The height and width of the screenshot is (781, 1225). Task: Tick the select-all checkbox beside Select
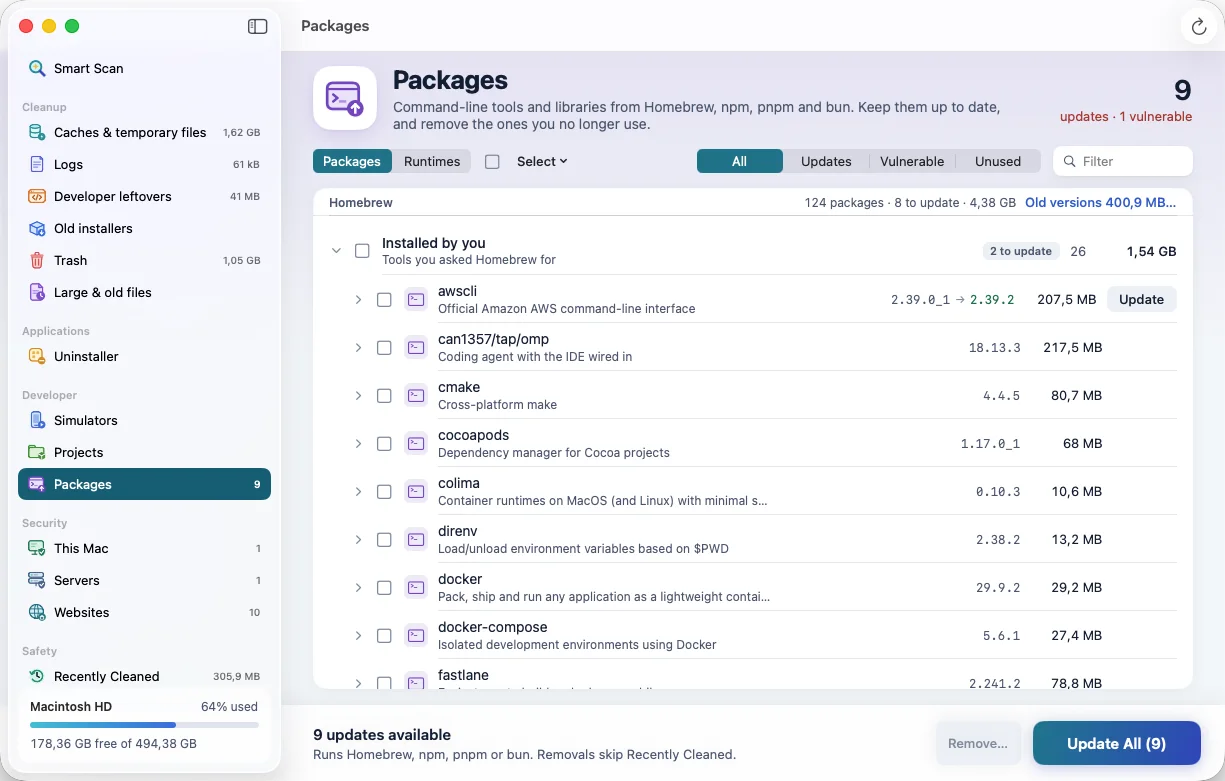click(492, 161)
